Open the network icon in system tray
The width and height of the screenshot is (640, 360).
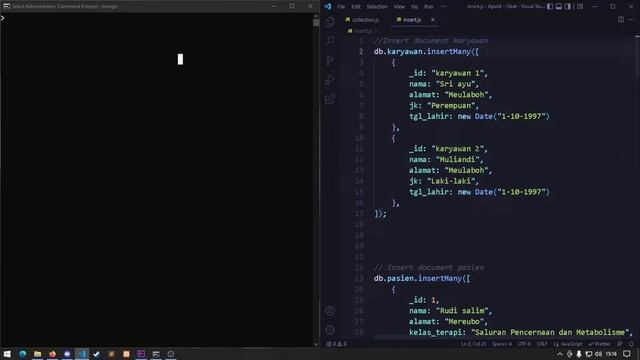point(589,354)
